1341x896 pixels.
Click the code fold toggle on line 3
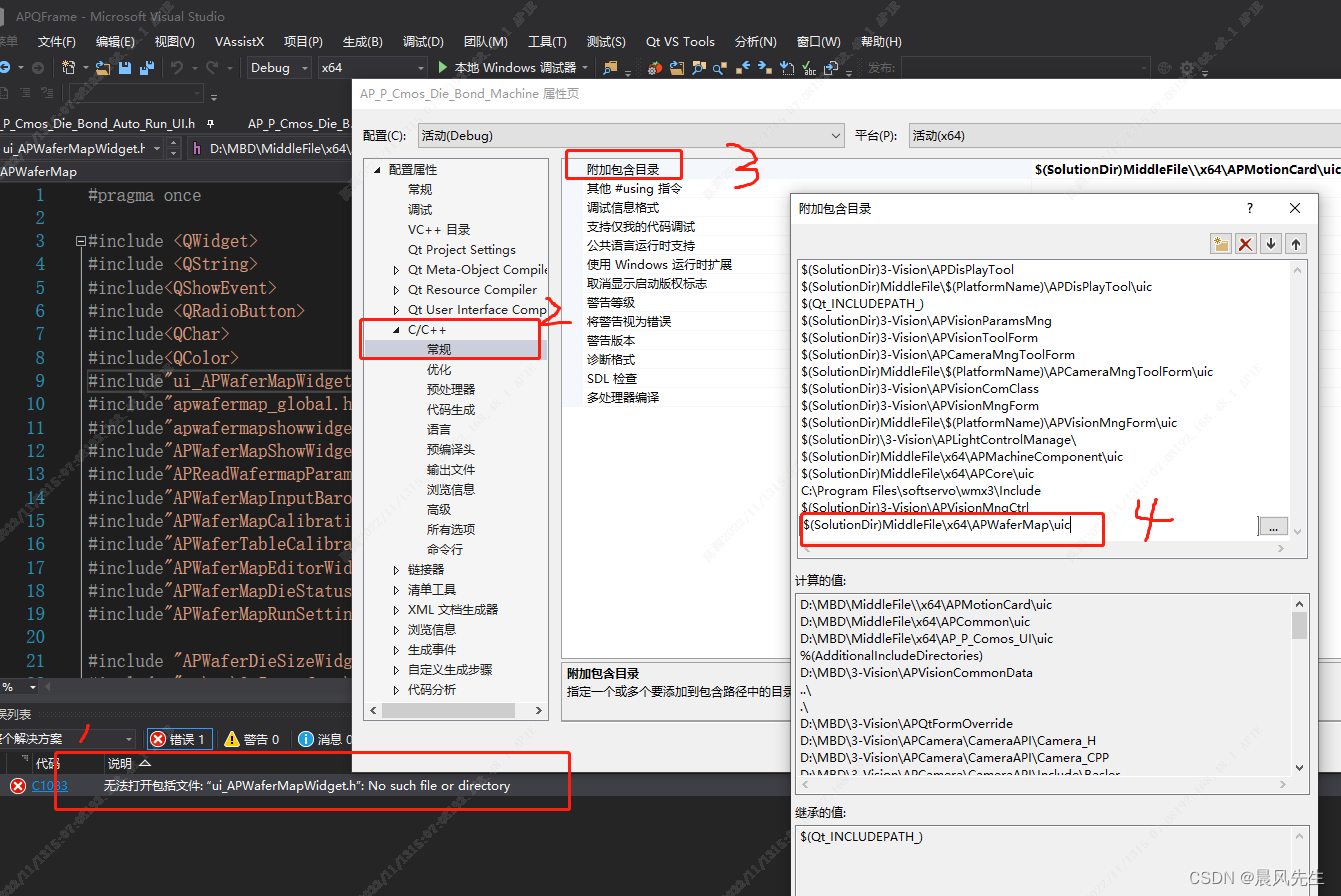81,241
